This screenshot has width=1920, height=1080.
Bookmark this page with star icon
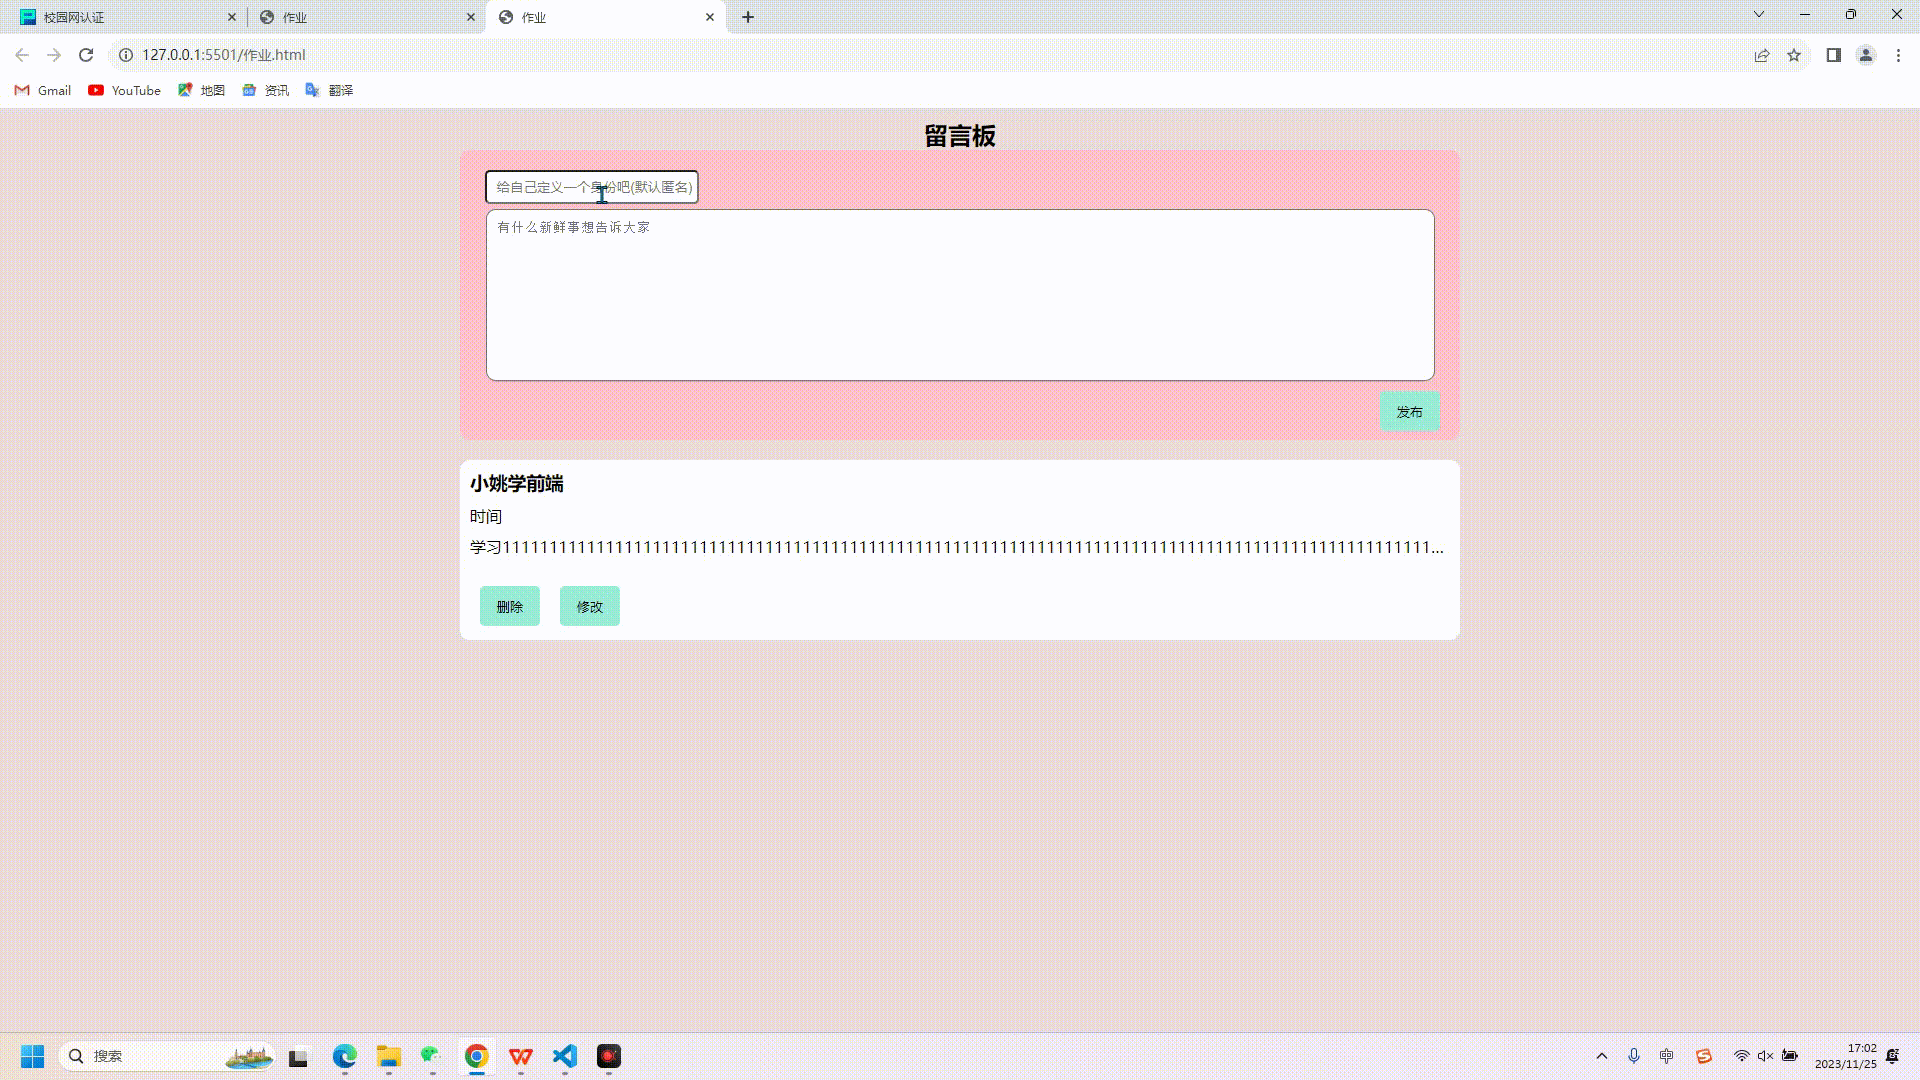pos(1794,55)
